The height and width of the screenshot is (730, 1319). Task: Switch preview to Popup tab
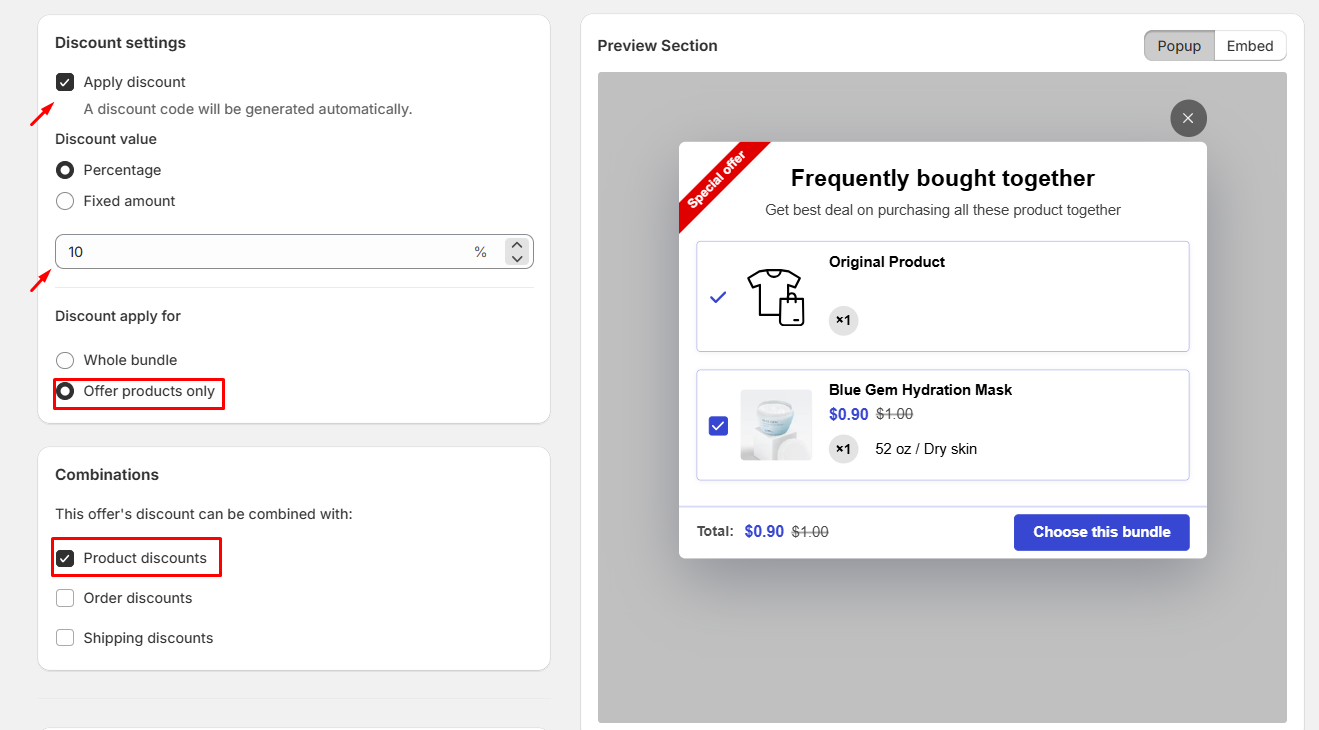1179,46
